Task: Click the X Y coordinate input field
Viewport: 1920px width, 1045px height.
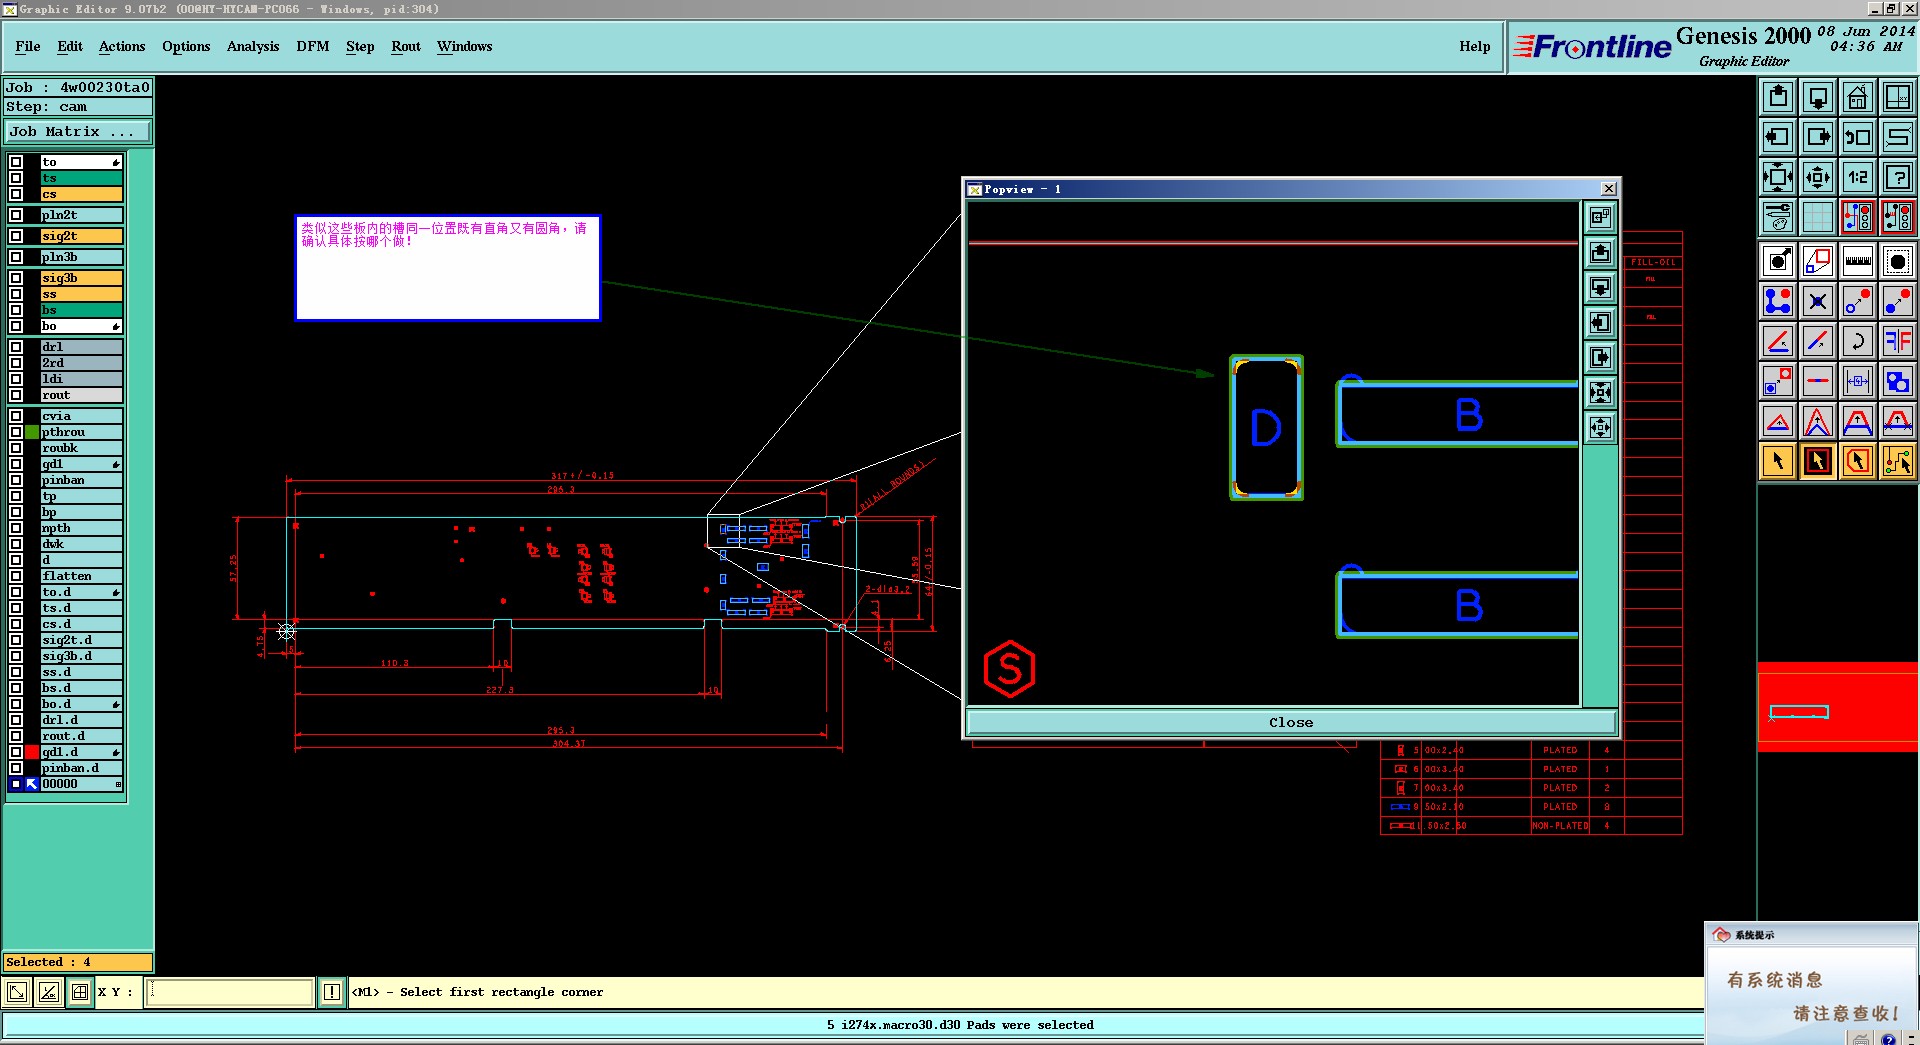Action: point(230,992)
